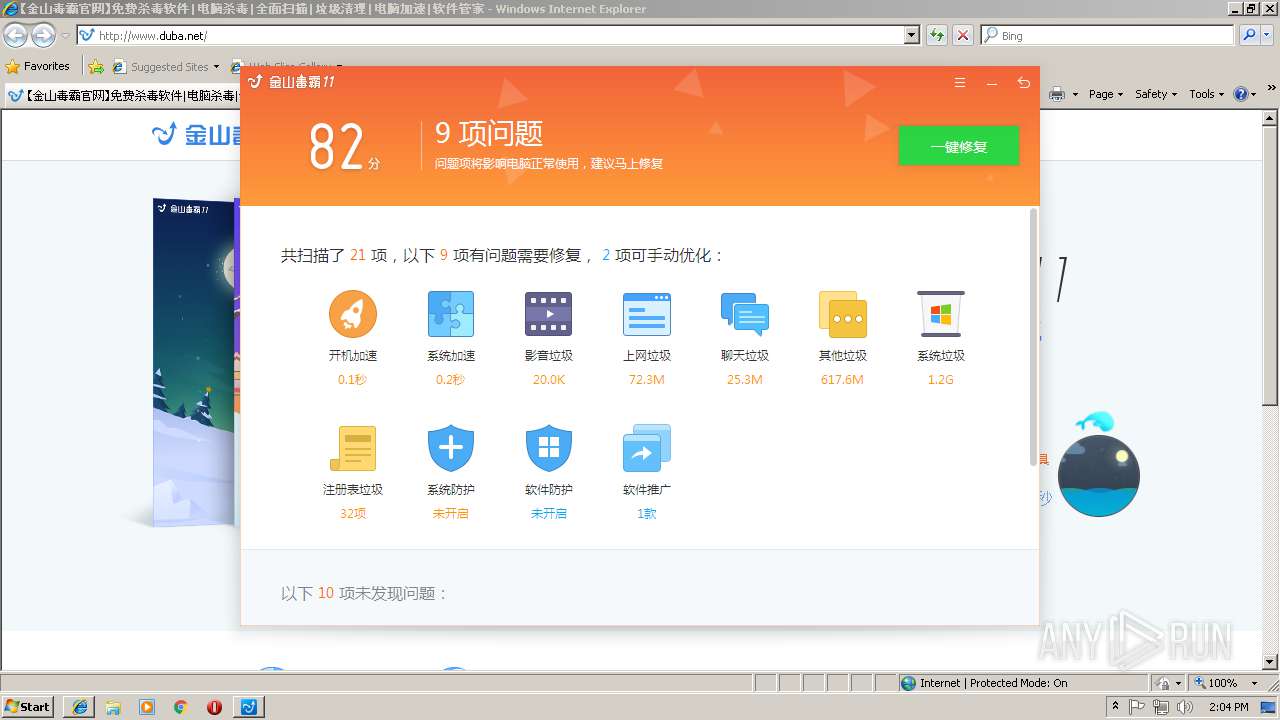Open the 系统垃圾 recycle bin icon
This screenshot has width=1280, height=720.
coord(940,314)
